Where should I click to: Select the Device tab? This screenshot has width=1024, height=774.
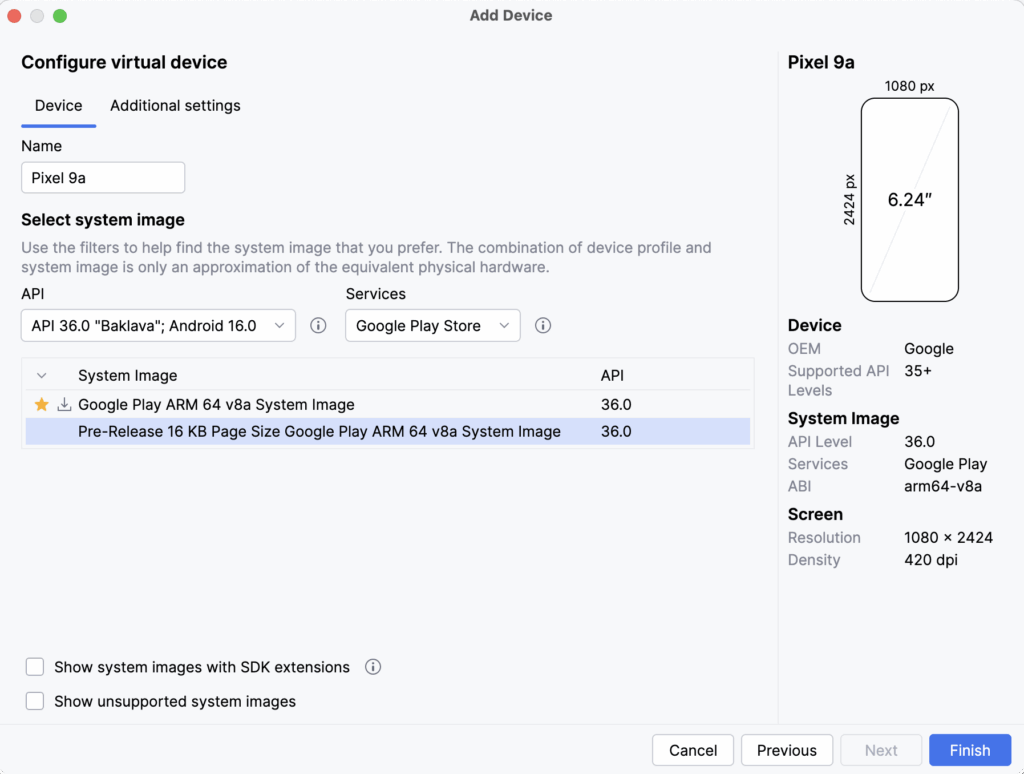tap(59, 105)
